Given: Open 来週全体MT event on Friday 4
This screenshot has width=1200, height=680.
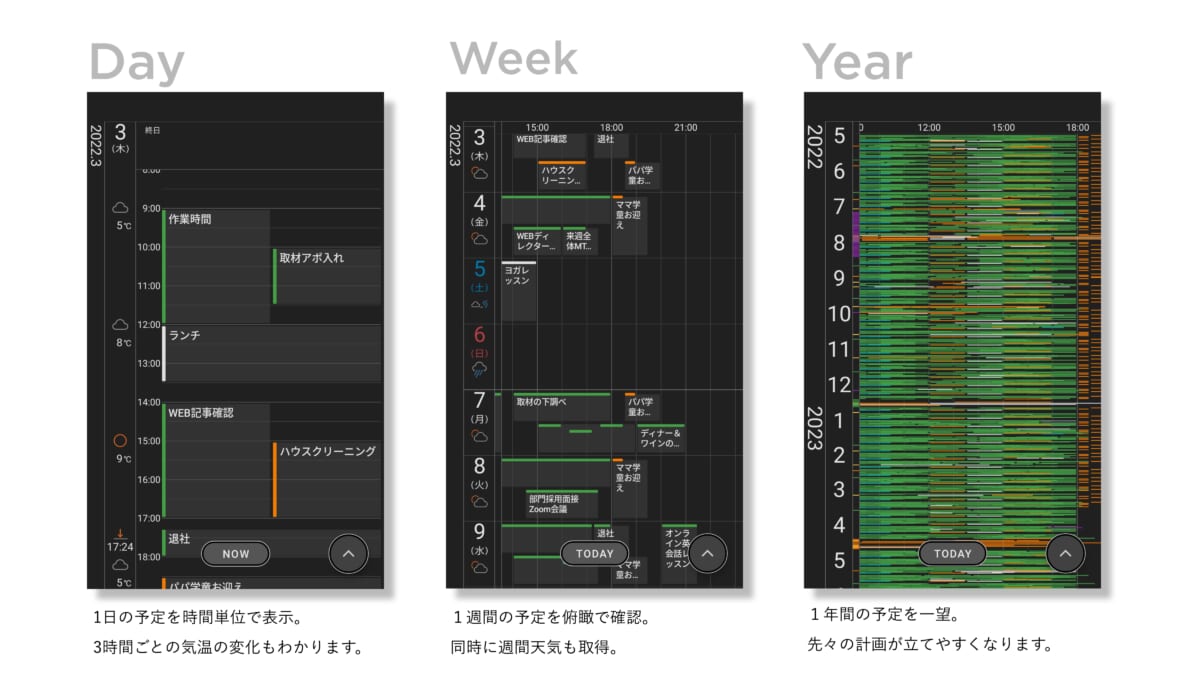Looking at the screenshot, I should click(580, 241).
